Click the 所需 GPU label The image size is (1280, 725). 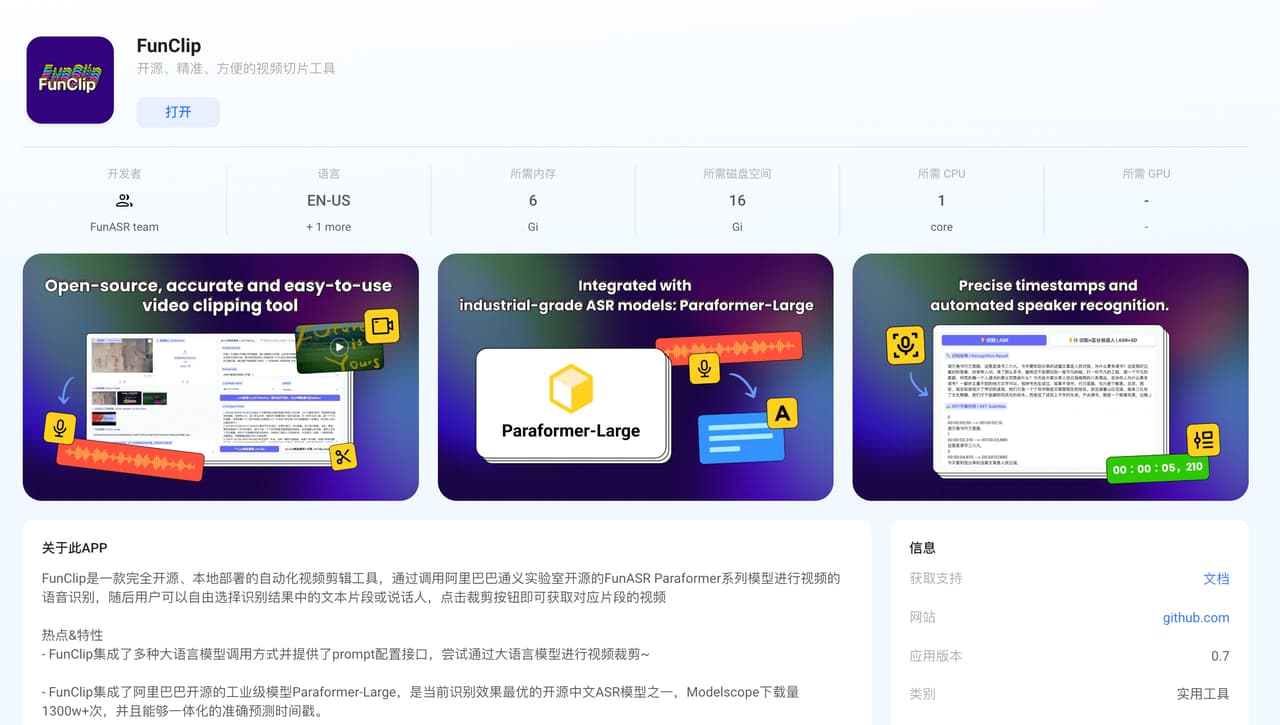[x=1146, y=174]
